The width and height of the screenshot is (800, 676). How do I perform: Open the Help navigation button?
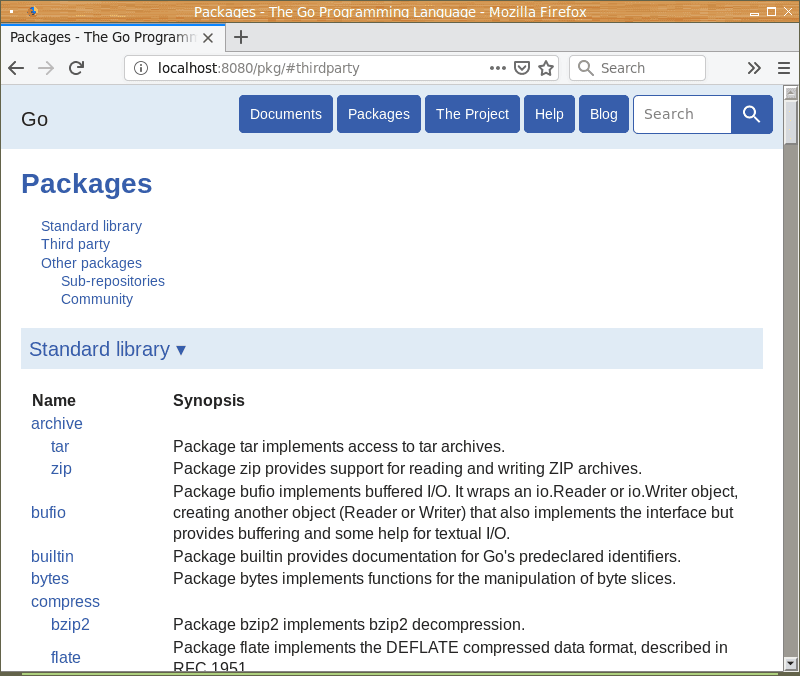[x=549, y=114]
